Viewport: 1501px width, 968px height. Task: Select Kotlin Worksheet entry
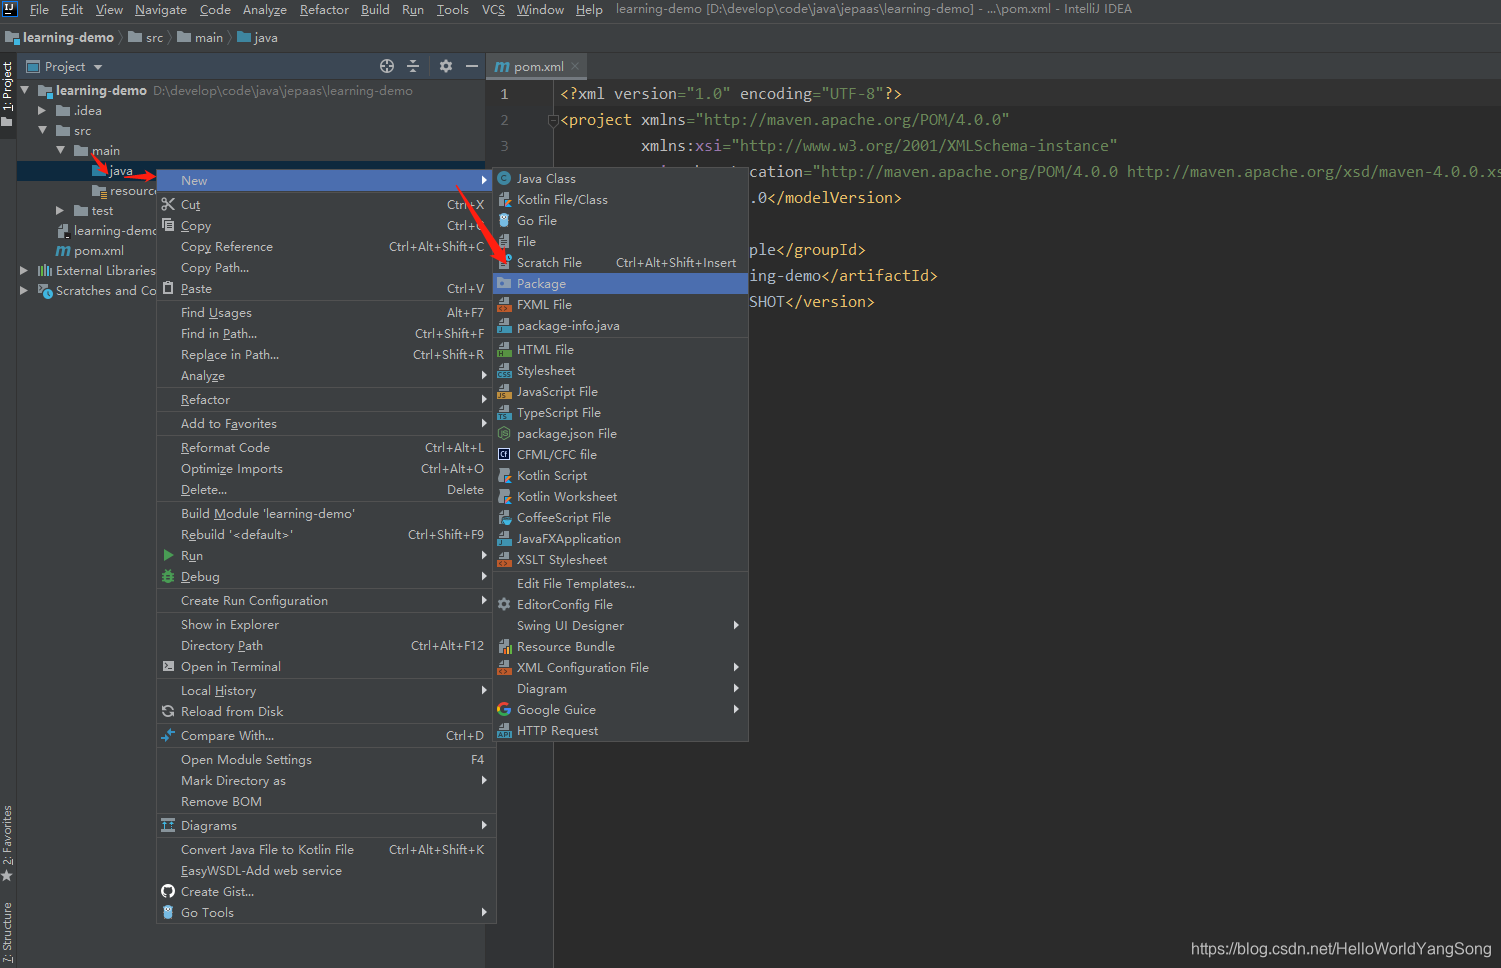tap(621, 496)
